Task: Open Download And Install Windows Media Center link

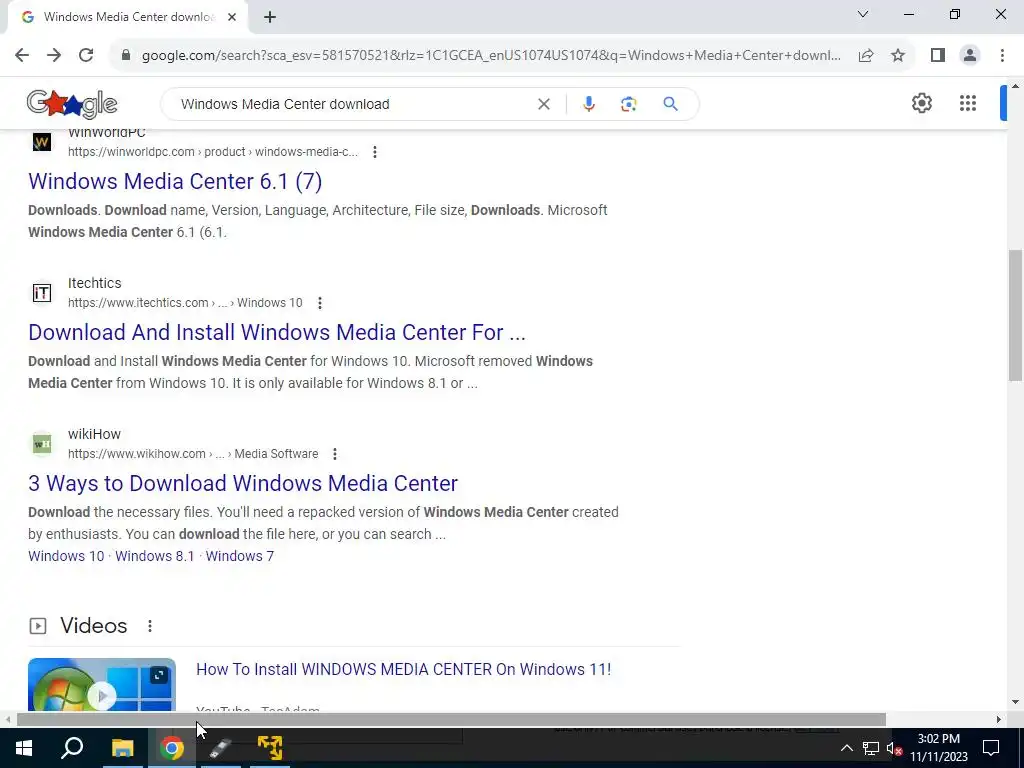Action: (x=277, y=332)
